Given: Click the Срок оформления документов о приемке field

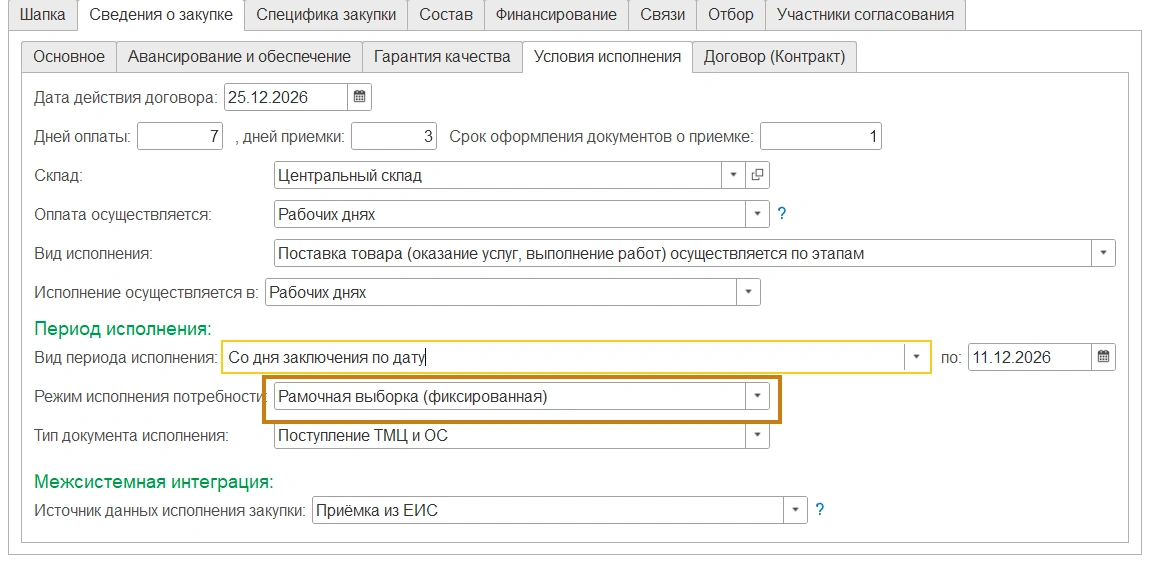Looking at the screenshot, I should pyautogui.click(x=821, y=136).
